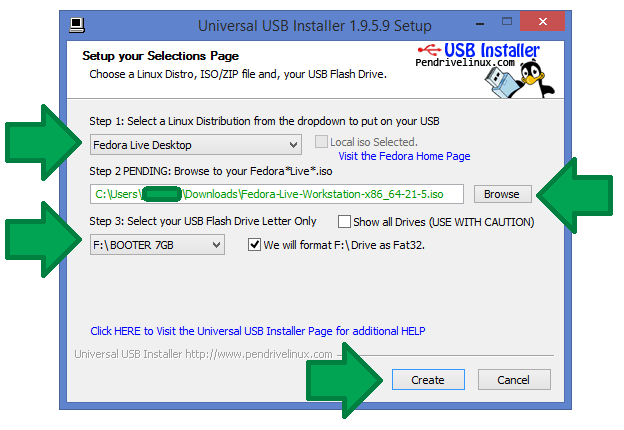Click the Step 3 drive letter label
This screenshot has width=624, height=430.
pyautogui.click(x=203, y=221)
